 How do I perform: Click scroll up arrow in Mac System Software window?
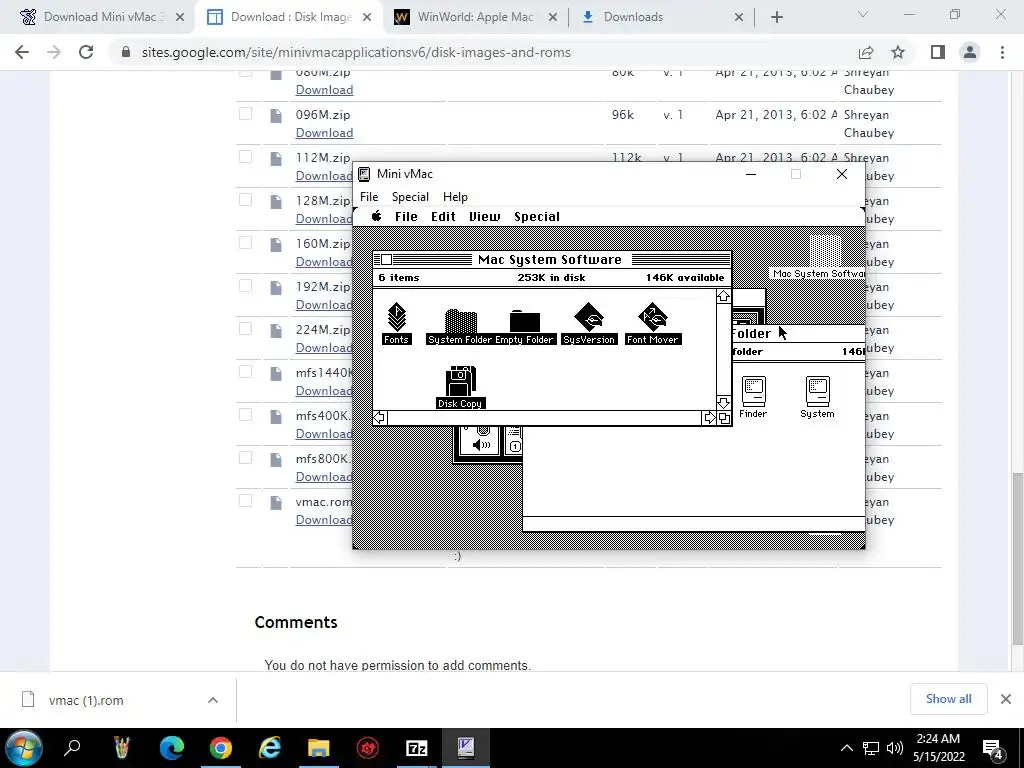[724, 296]
